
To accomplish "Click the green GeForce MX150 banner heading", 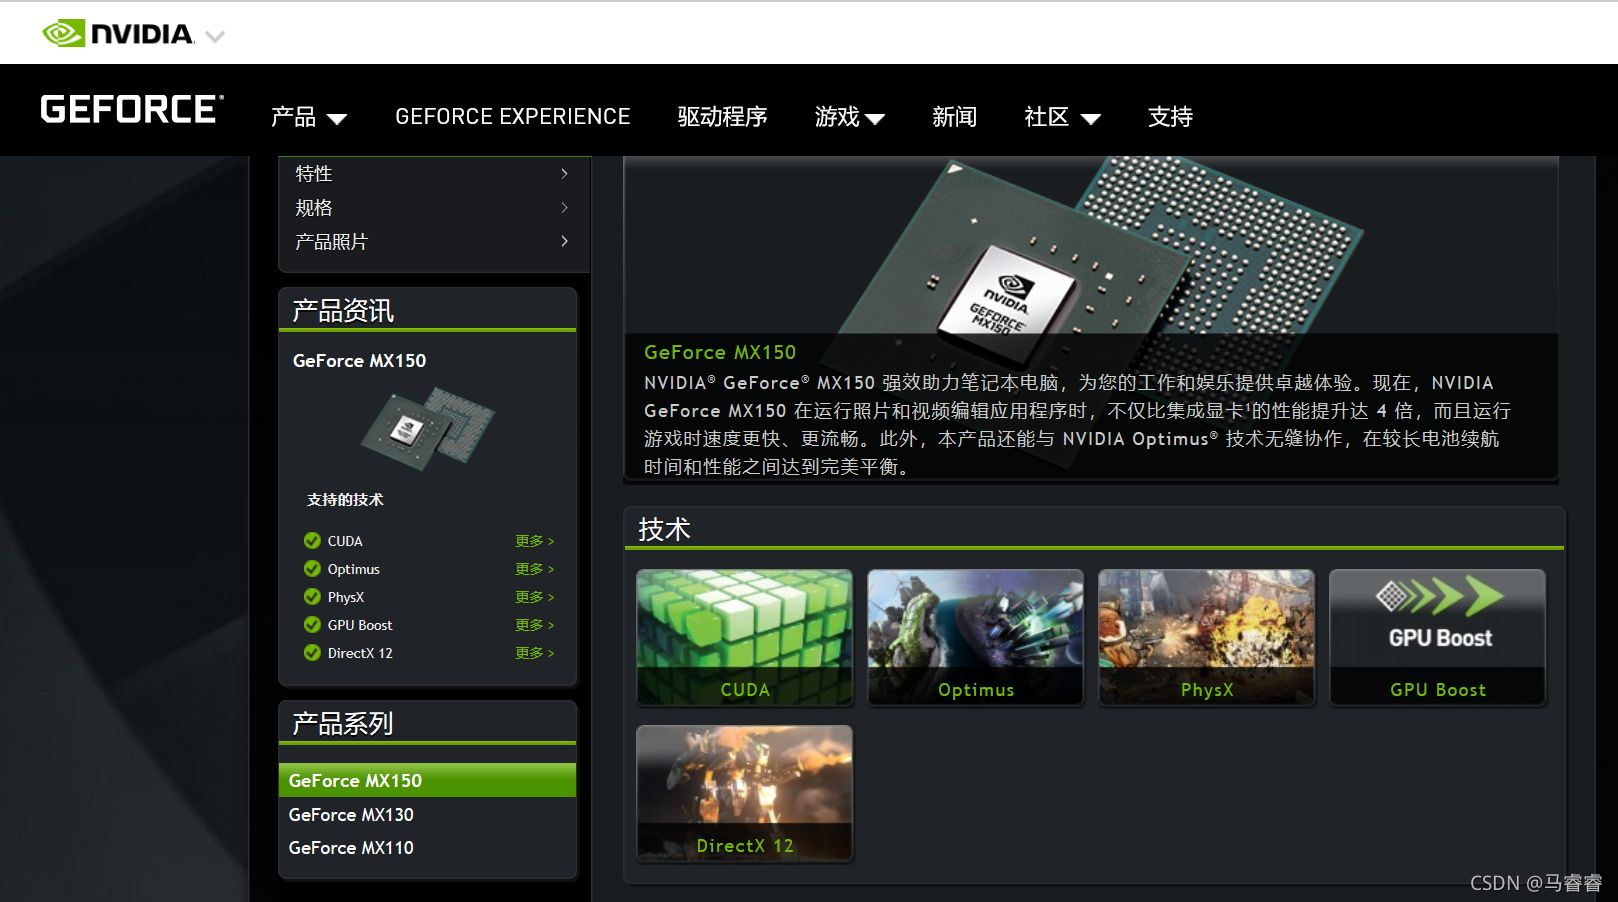I will coord(720,352).
